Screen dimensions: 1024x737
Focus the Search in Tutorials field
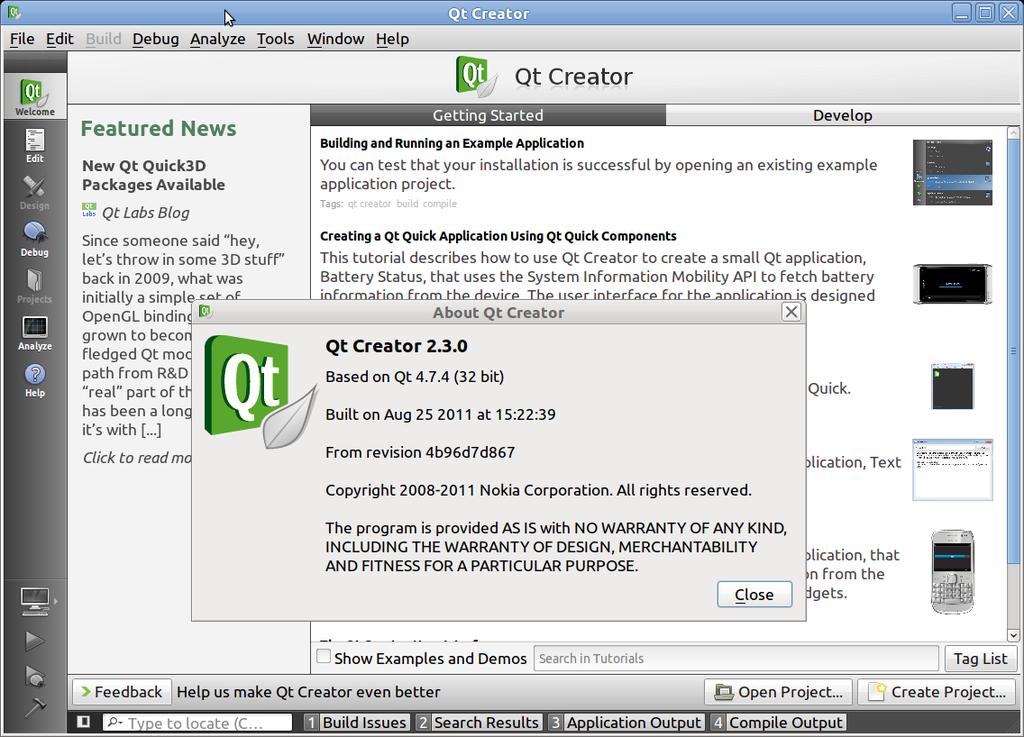pyautogui.click(x=736, y=659)
